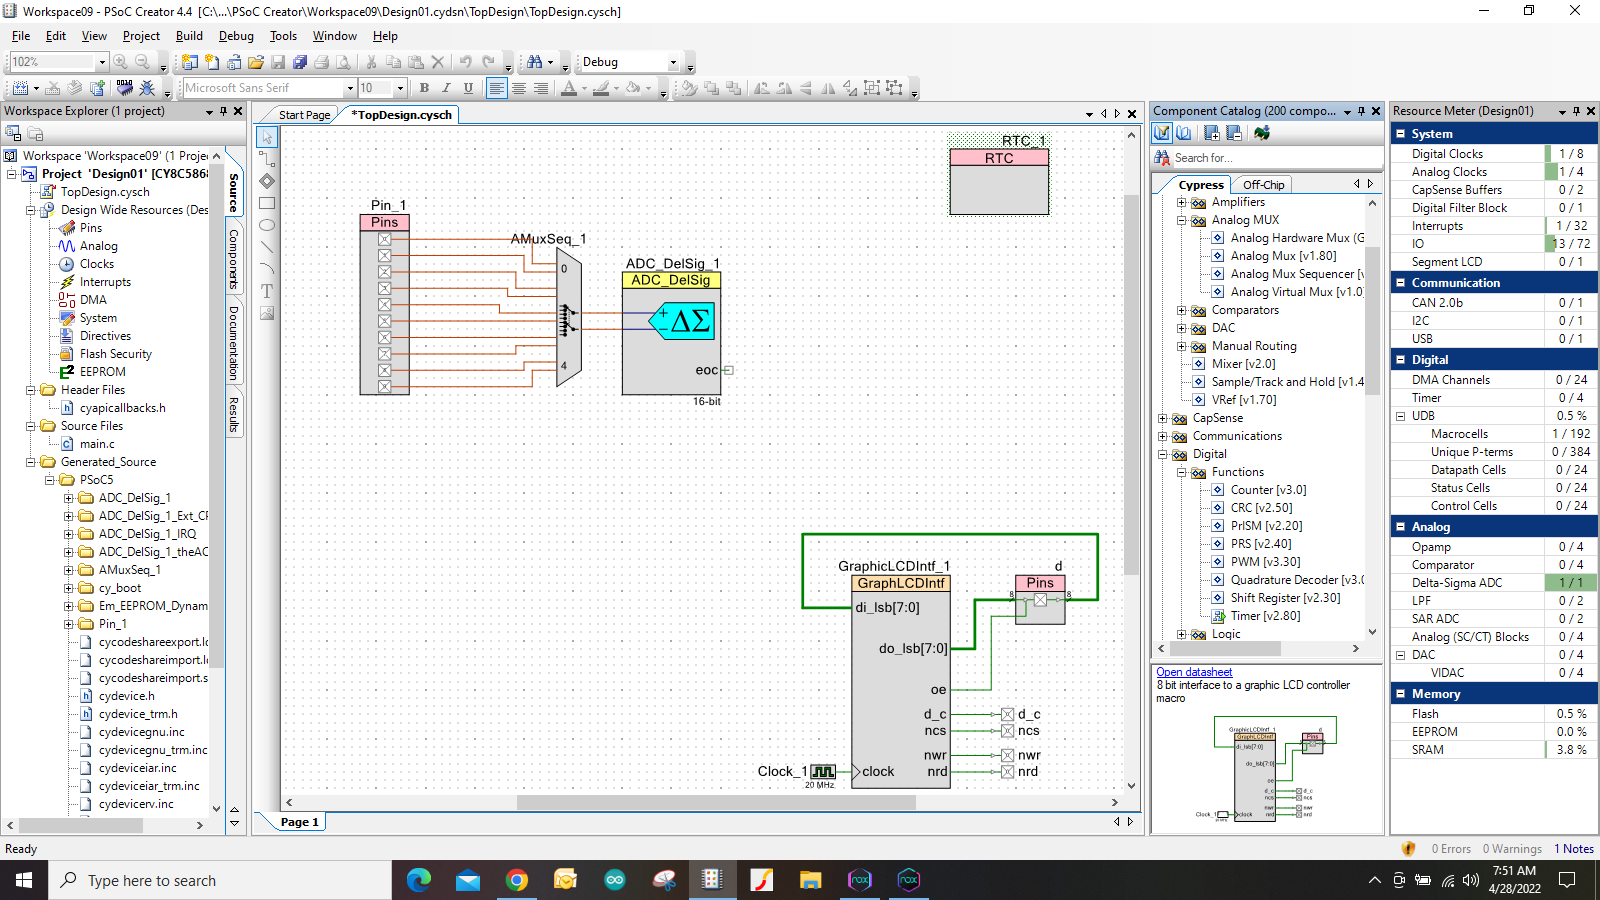The image size is (1600, 900).
Task: Open Arduino IDE from taskbar
Action: click(x=614, y=880)
